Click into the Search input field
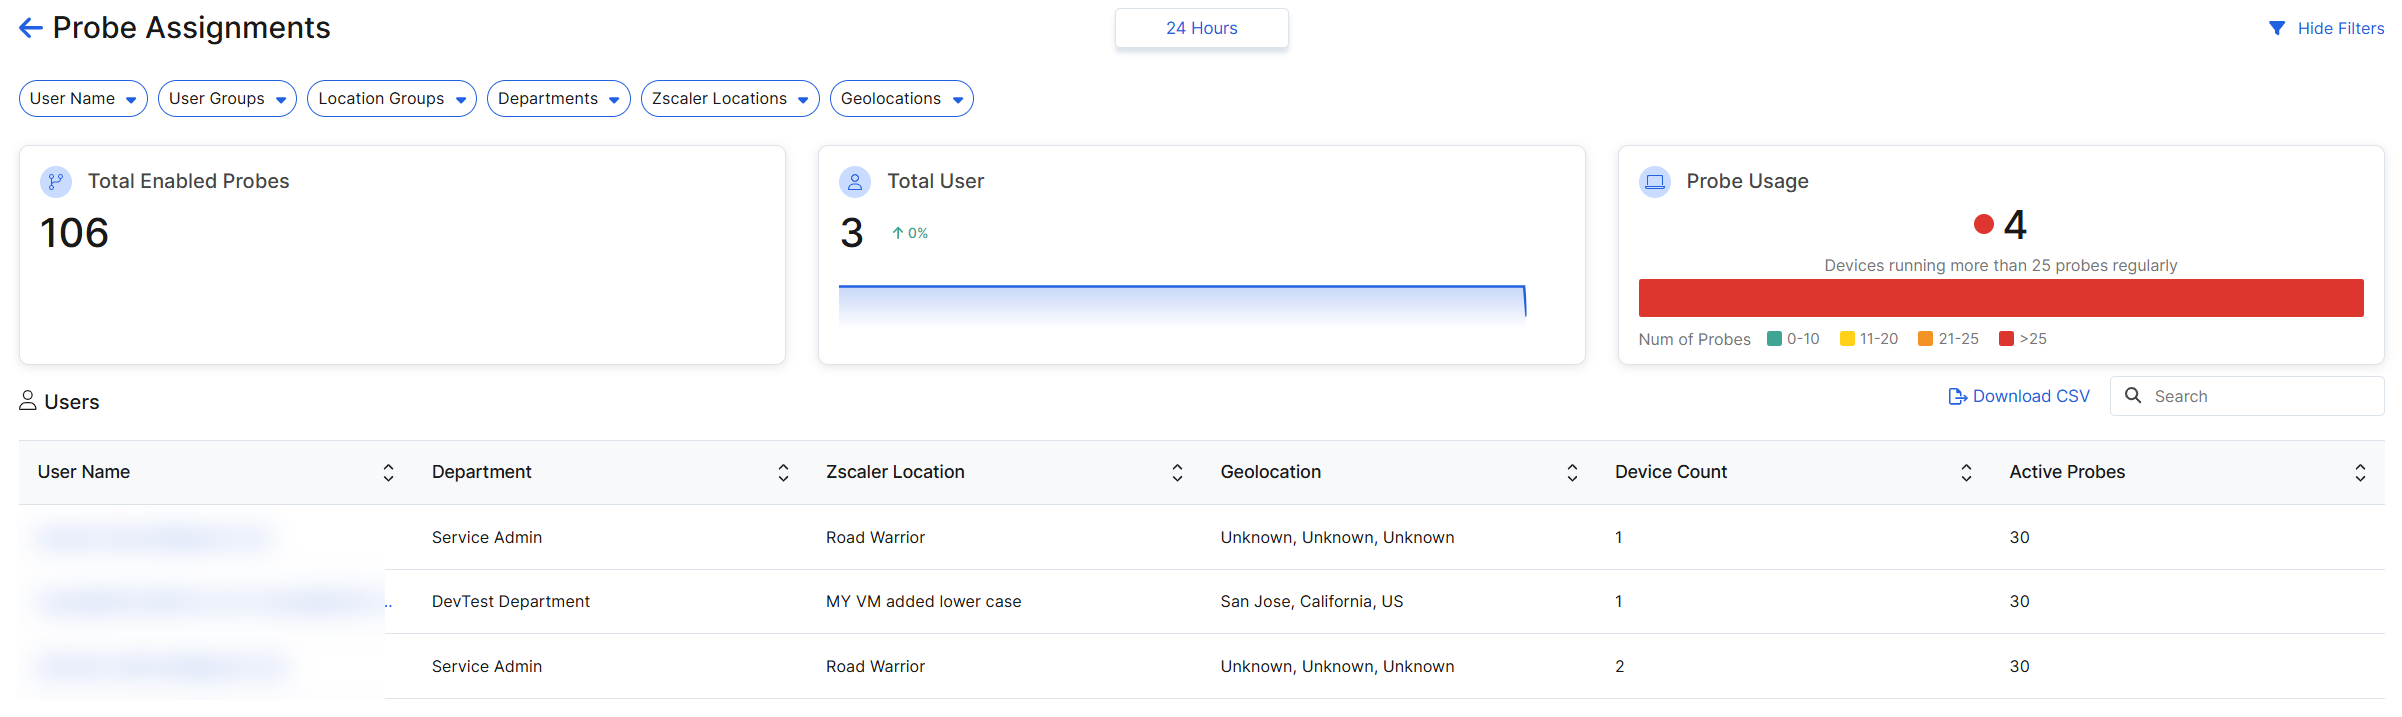This screenshot has width=2402, height=717. tap(2262, 396)
